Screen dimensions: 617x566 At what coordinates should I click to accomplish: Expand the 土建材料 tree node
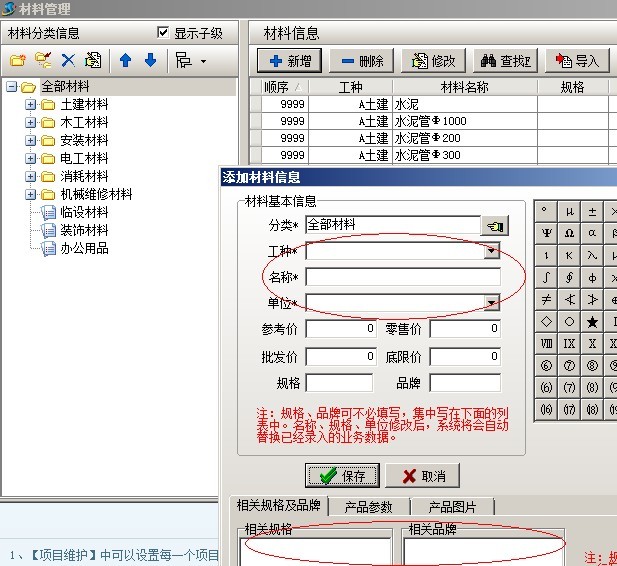(30, 105)
